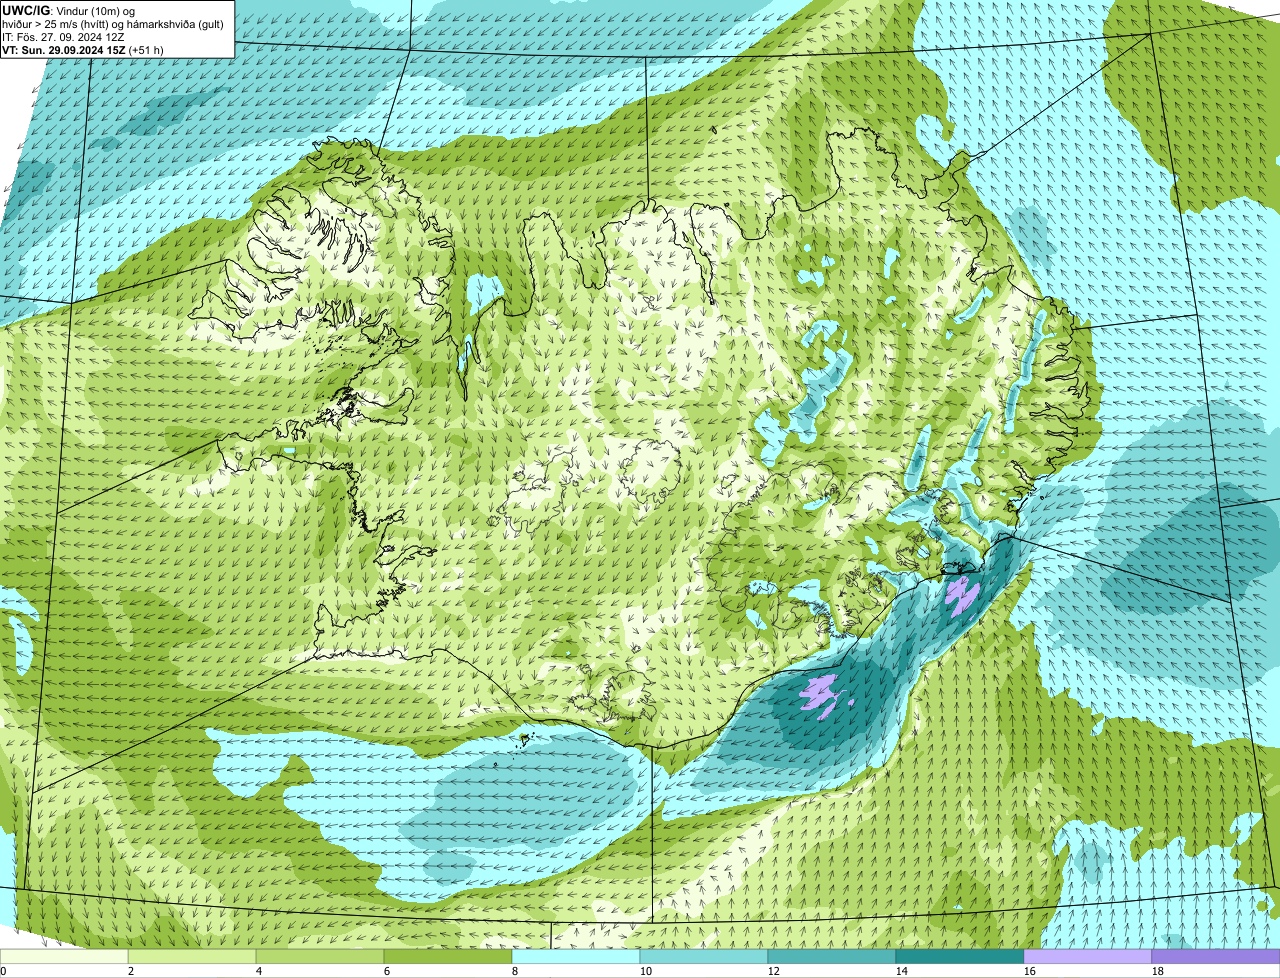Click the "16" label on the color scale
The width and height of the screenshot is (1280, 978).
click(x=1030, y=971)
